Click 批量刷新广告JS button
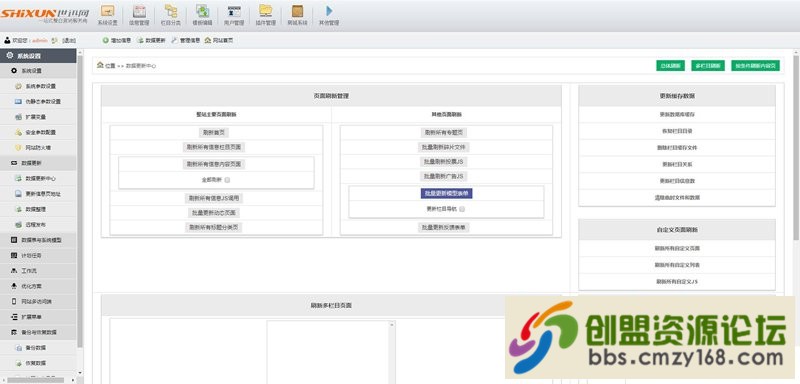Viewport: 800px width, 384px height. 444,176
